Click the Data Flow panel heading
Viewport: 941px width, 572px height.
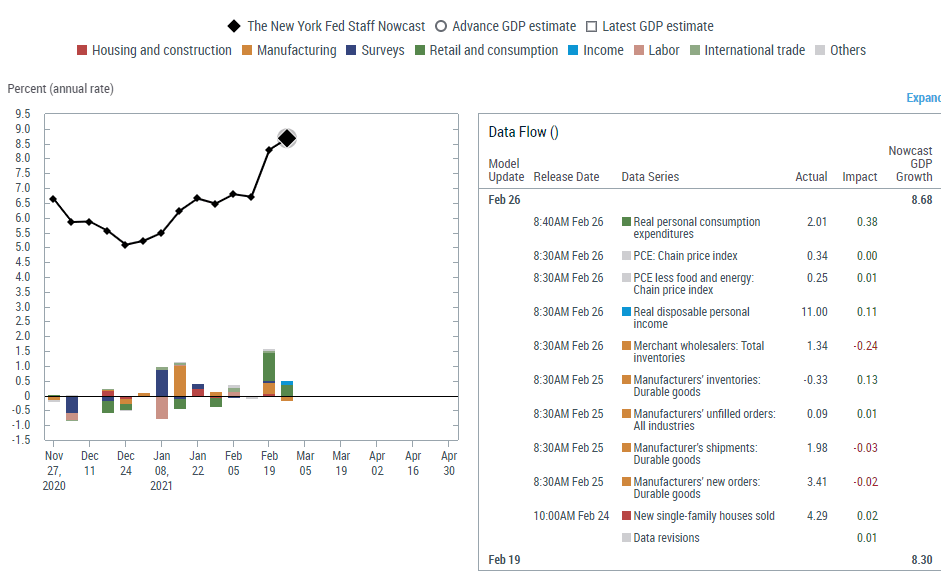(523, 132)
